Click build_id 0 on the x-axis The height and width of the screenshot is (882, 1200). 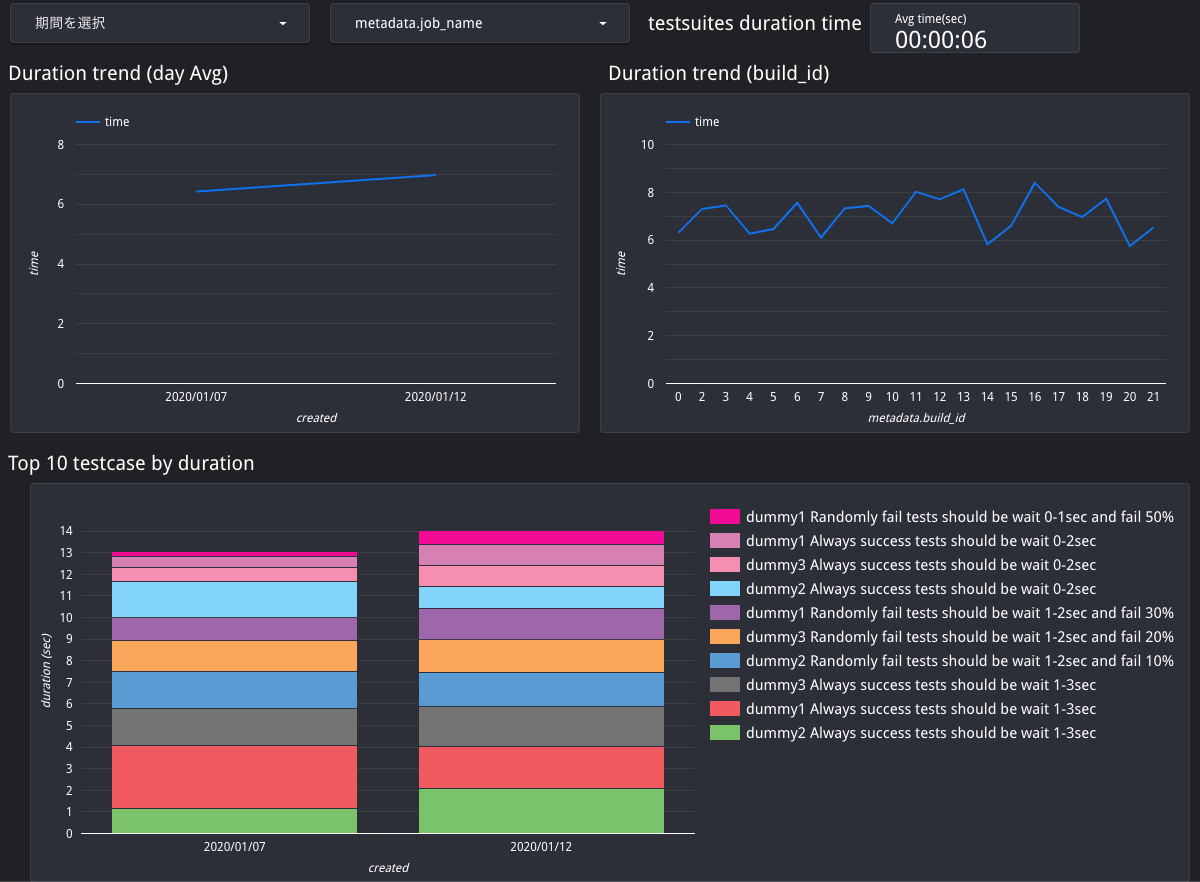pyautogui.click(x=678, y=397)
